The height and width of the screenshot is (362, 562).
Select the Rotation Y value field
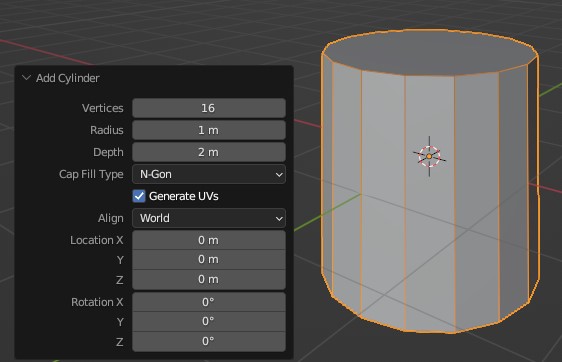pos(209,321)
